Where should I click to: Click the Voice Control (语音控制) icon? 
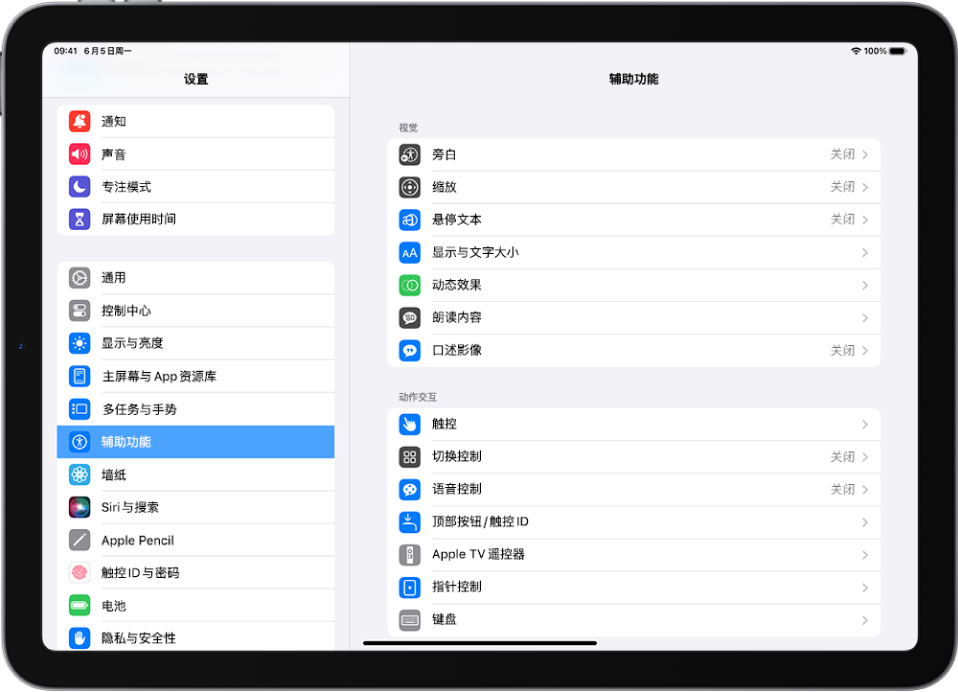click(409, 489)
